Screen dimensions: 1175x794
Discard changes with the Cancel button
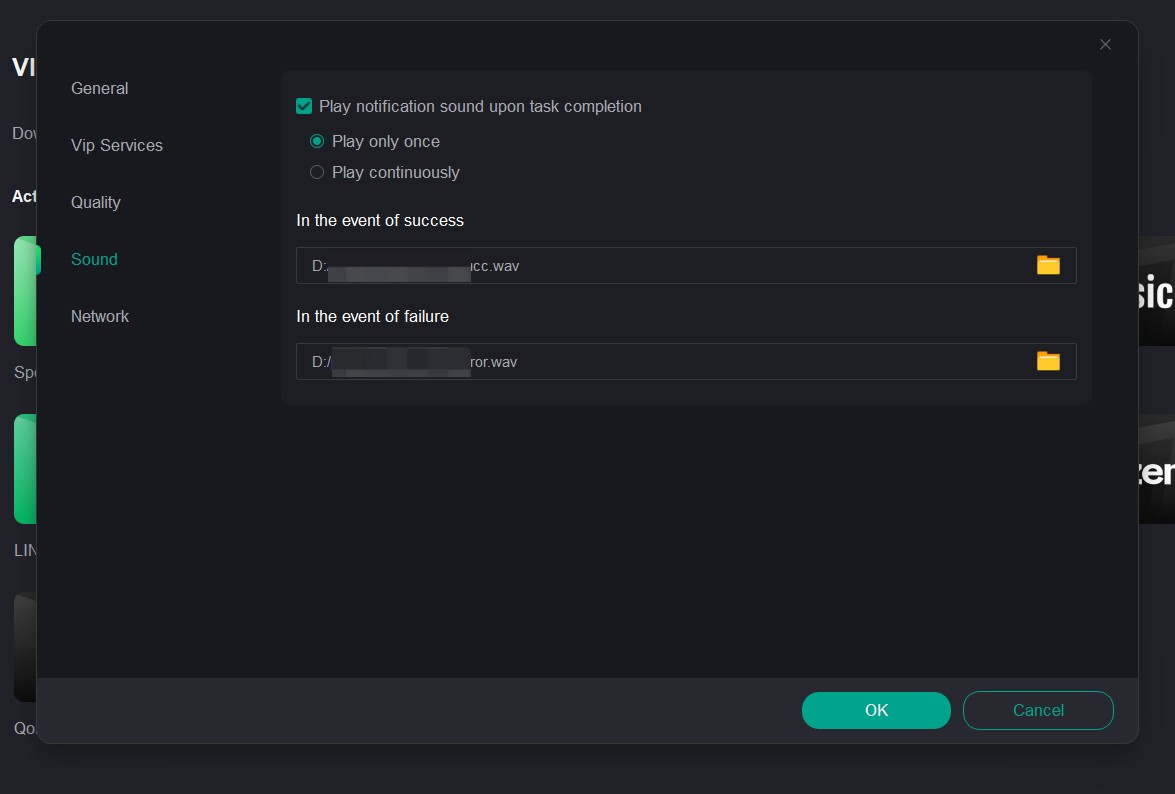point(1038,710)
